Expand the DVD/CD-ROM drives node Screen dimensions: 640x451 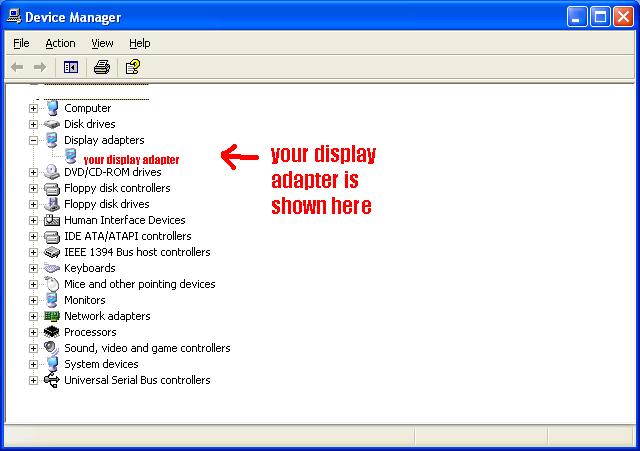(x=33, y=172)
